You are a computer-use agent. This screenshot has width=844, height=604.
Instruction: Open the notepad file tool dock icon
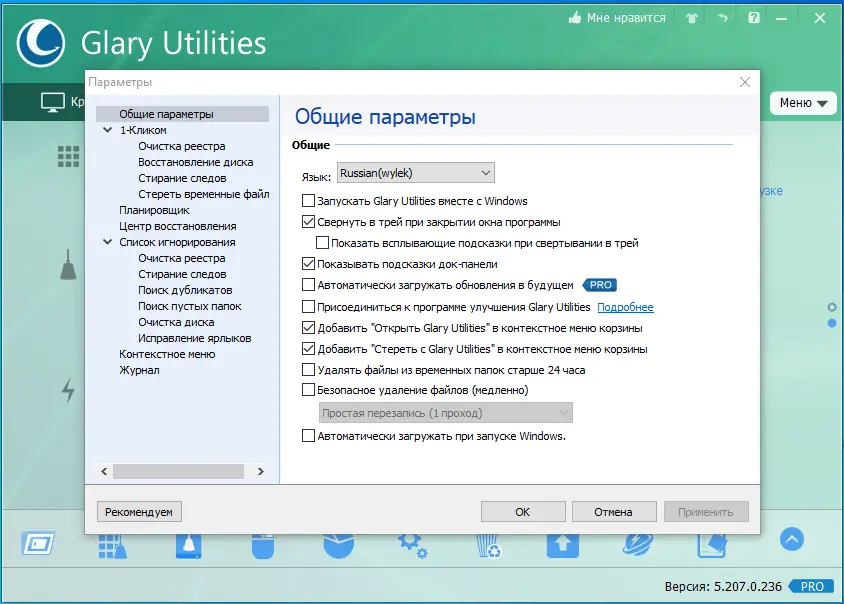click(x=712, y=546)
